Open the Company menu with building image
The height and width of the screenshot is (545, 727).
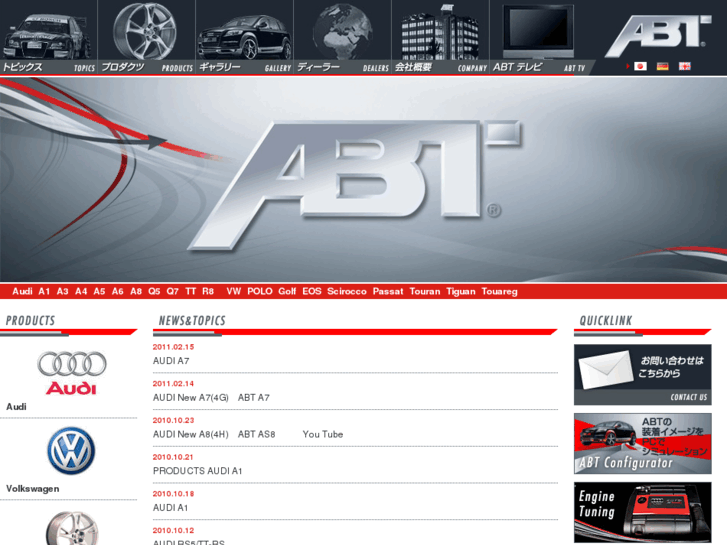(x=440, y=37)
